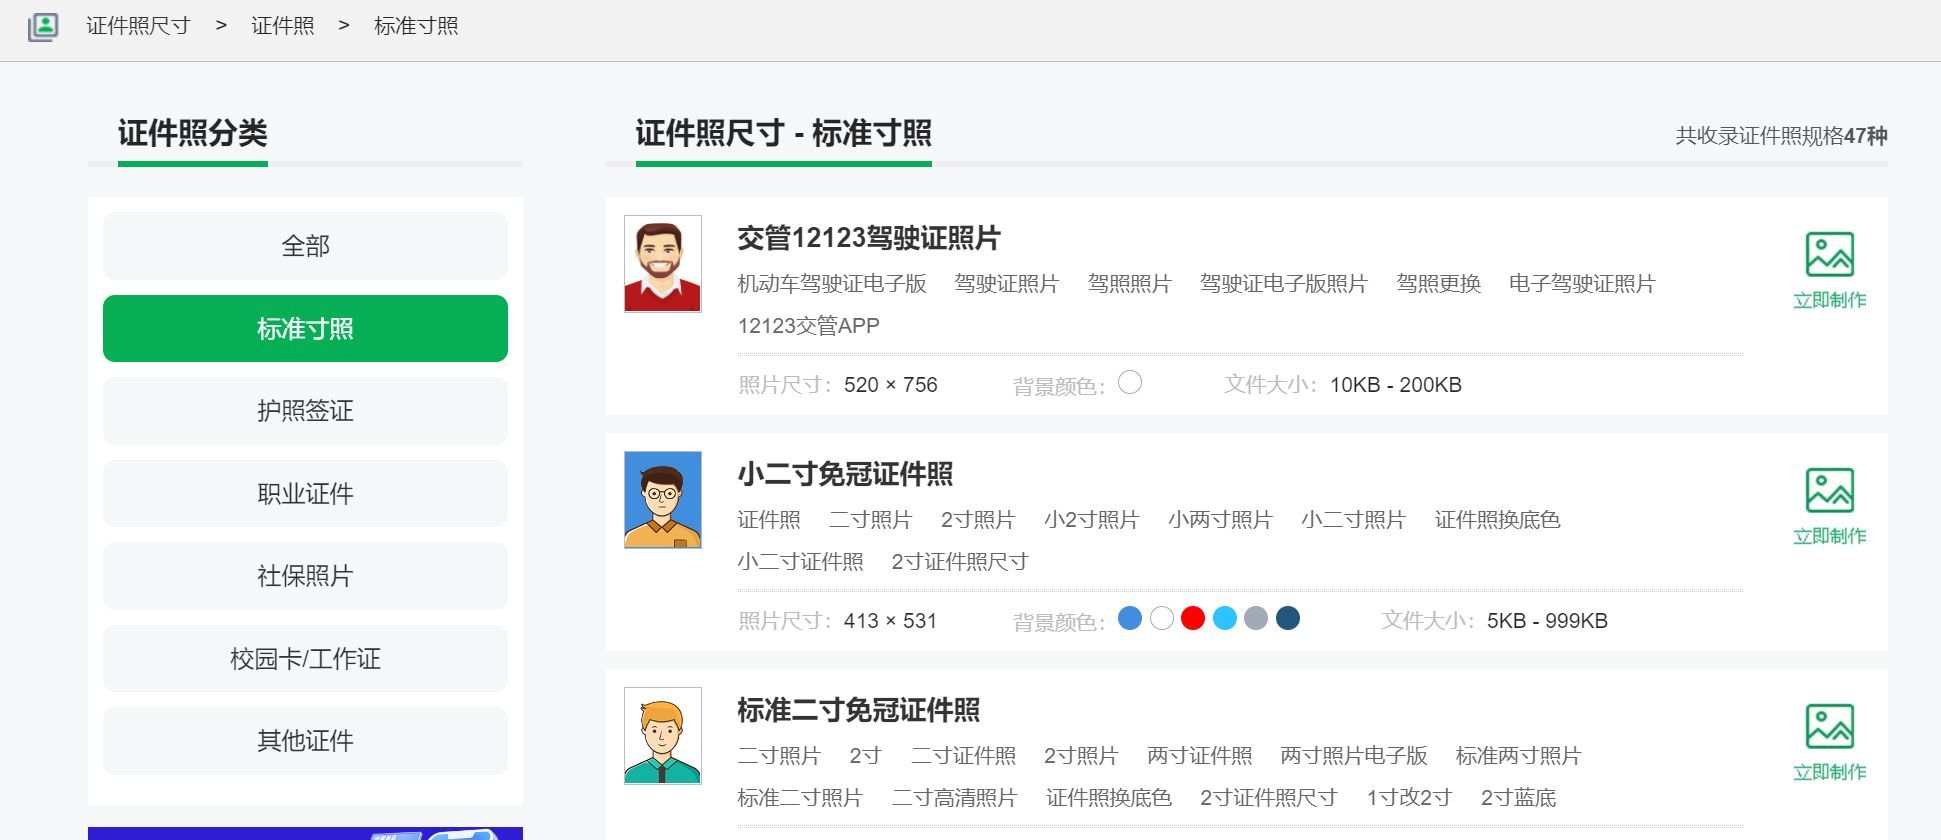Select the 全部 category

(x=305, y=246)
